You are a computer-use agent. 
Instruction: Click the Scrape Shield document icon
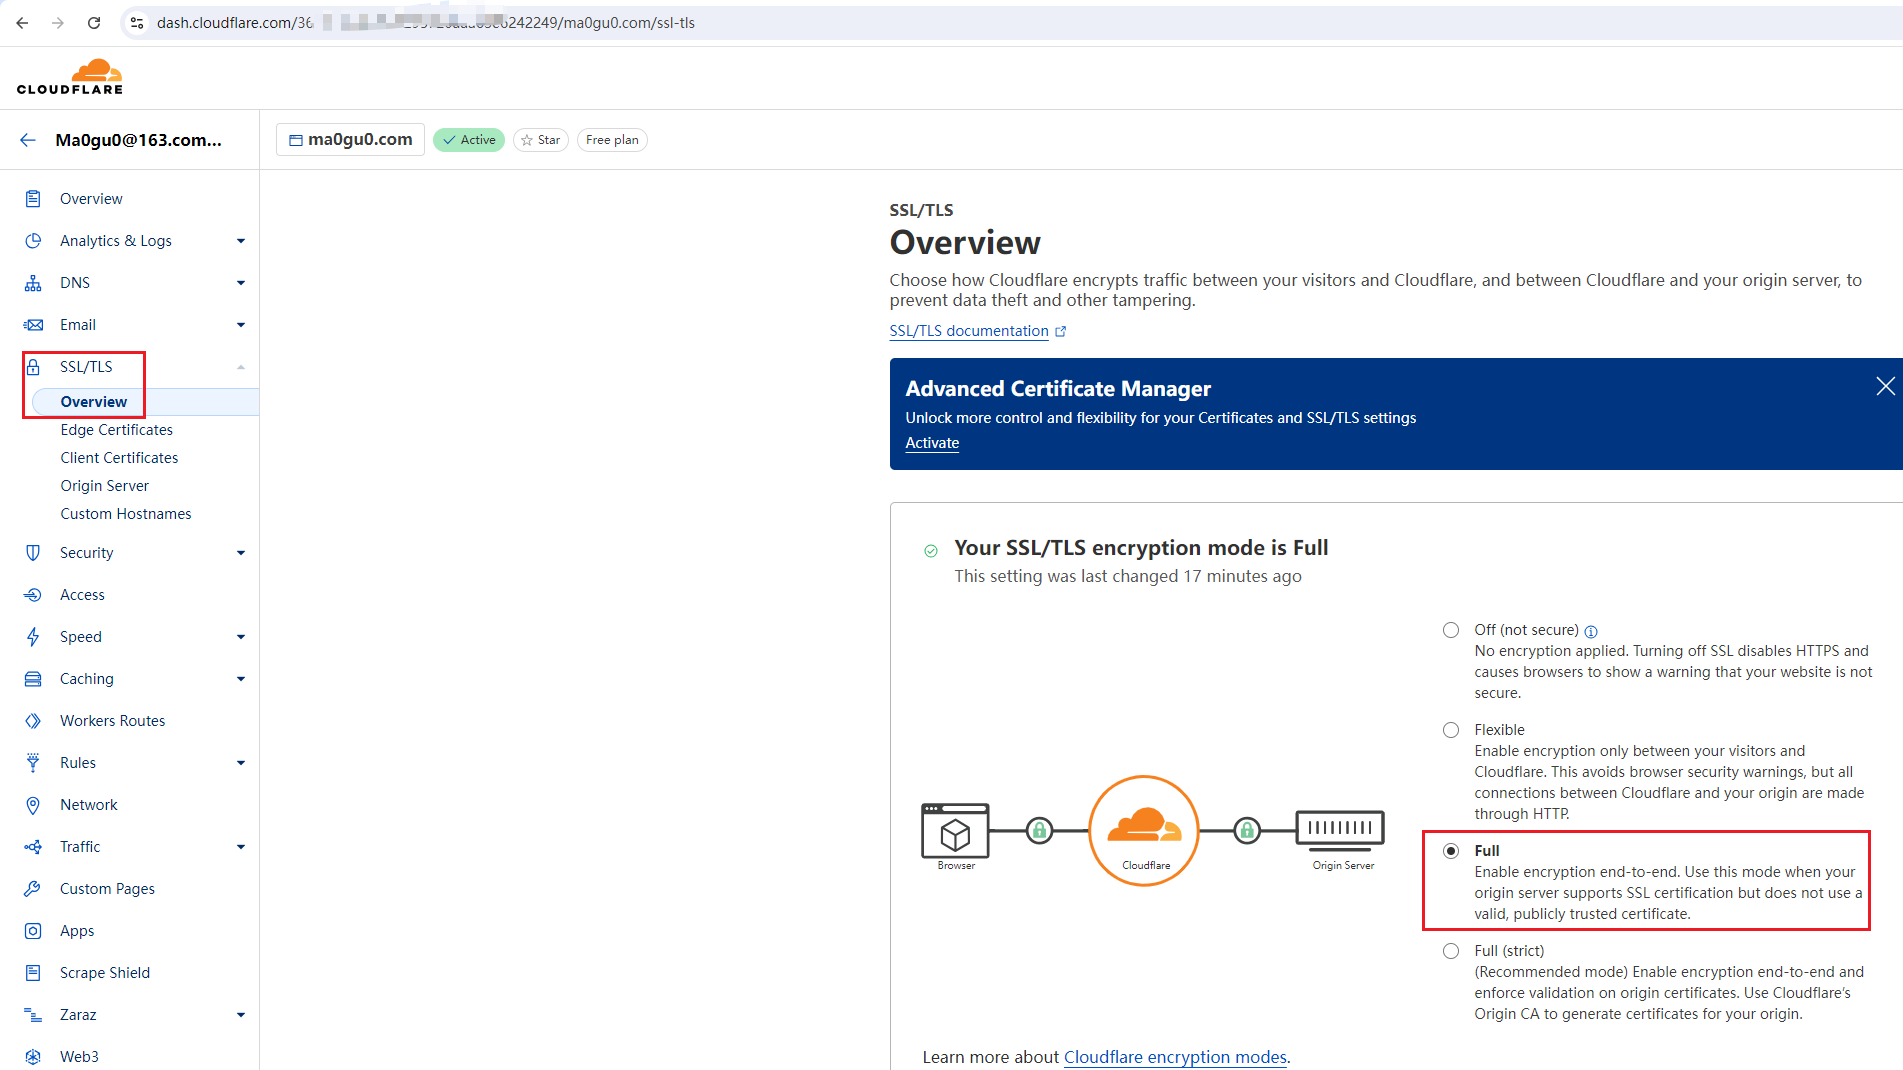pos(33,973)
